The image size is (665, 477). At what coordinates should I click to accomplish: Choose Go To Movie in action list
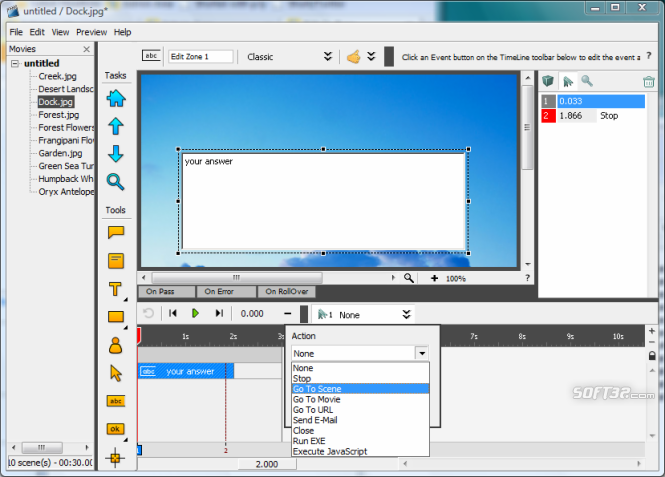pos(360,399)
